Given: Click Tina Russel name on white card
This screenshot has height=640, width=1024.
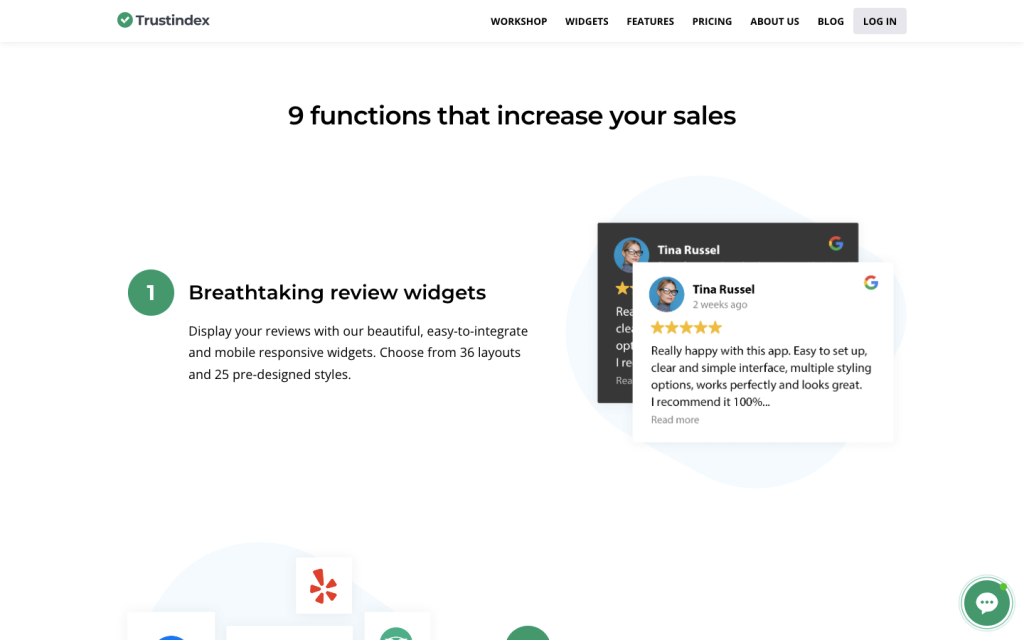Looking at the screenshot, I should pyautogui.click(x=724, y=289).
